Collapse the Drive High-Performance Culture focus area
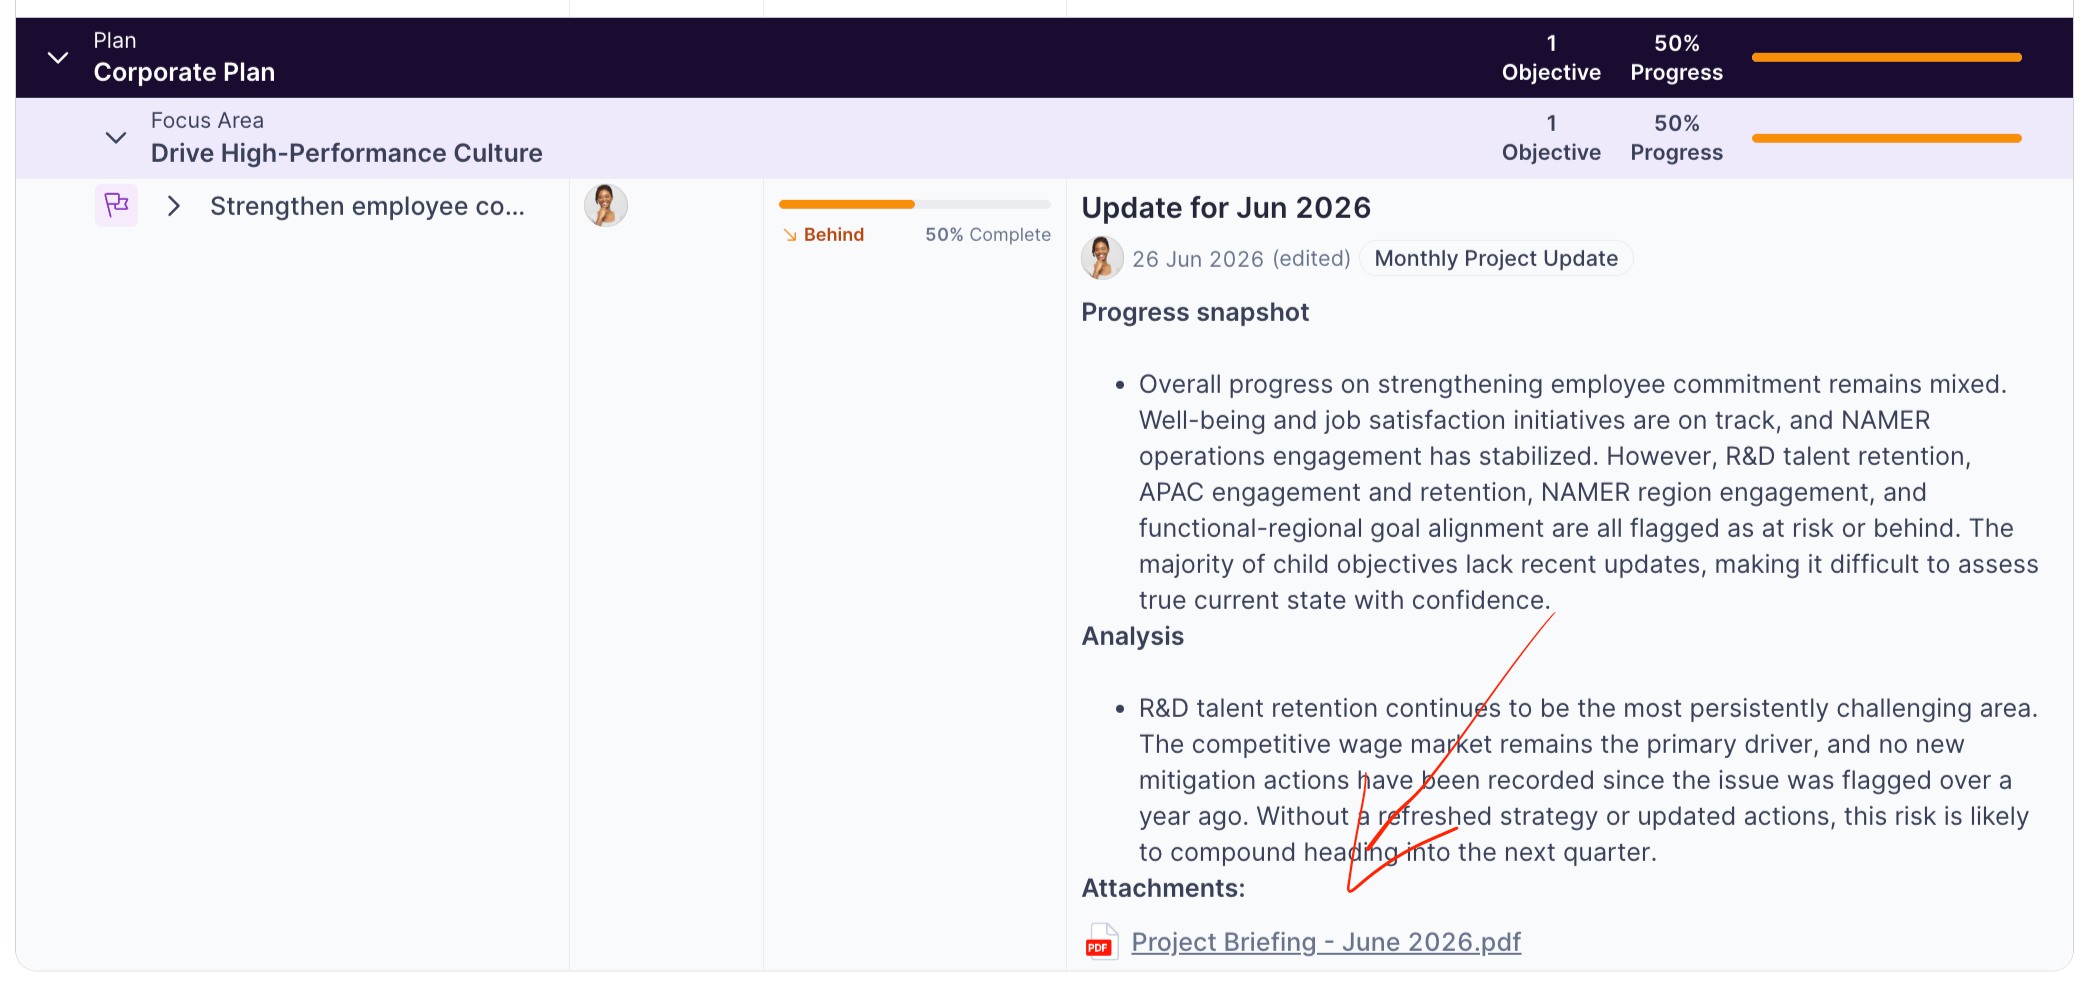This screenshot has height=988, width=2090. (116, 138)
